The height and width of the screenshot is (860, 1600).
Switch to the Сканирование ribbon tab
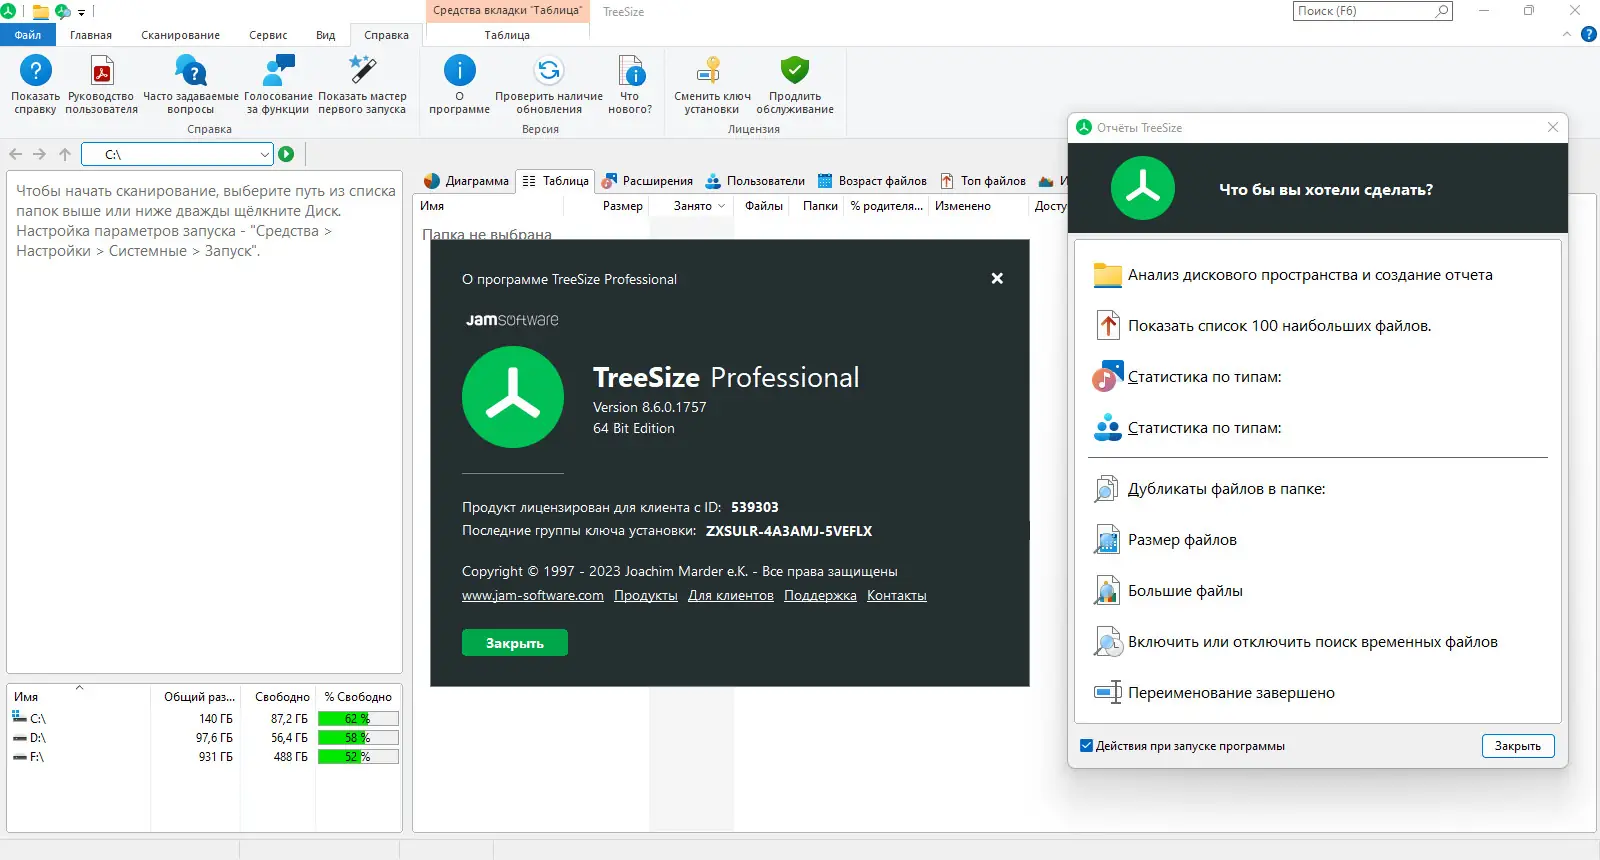180,35
